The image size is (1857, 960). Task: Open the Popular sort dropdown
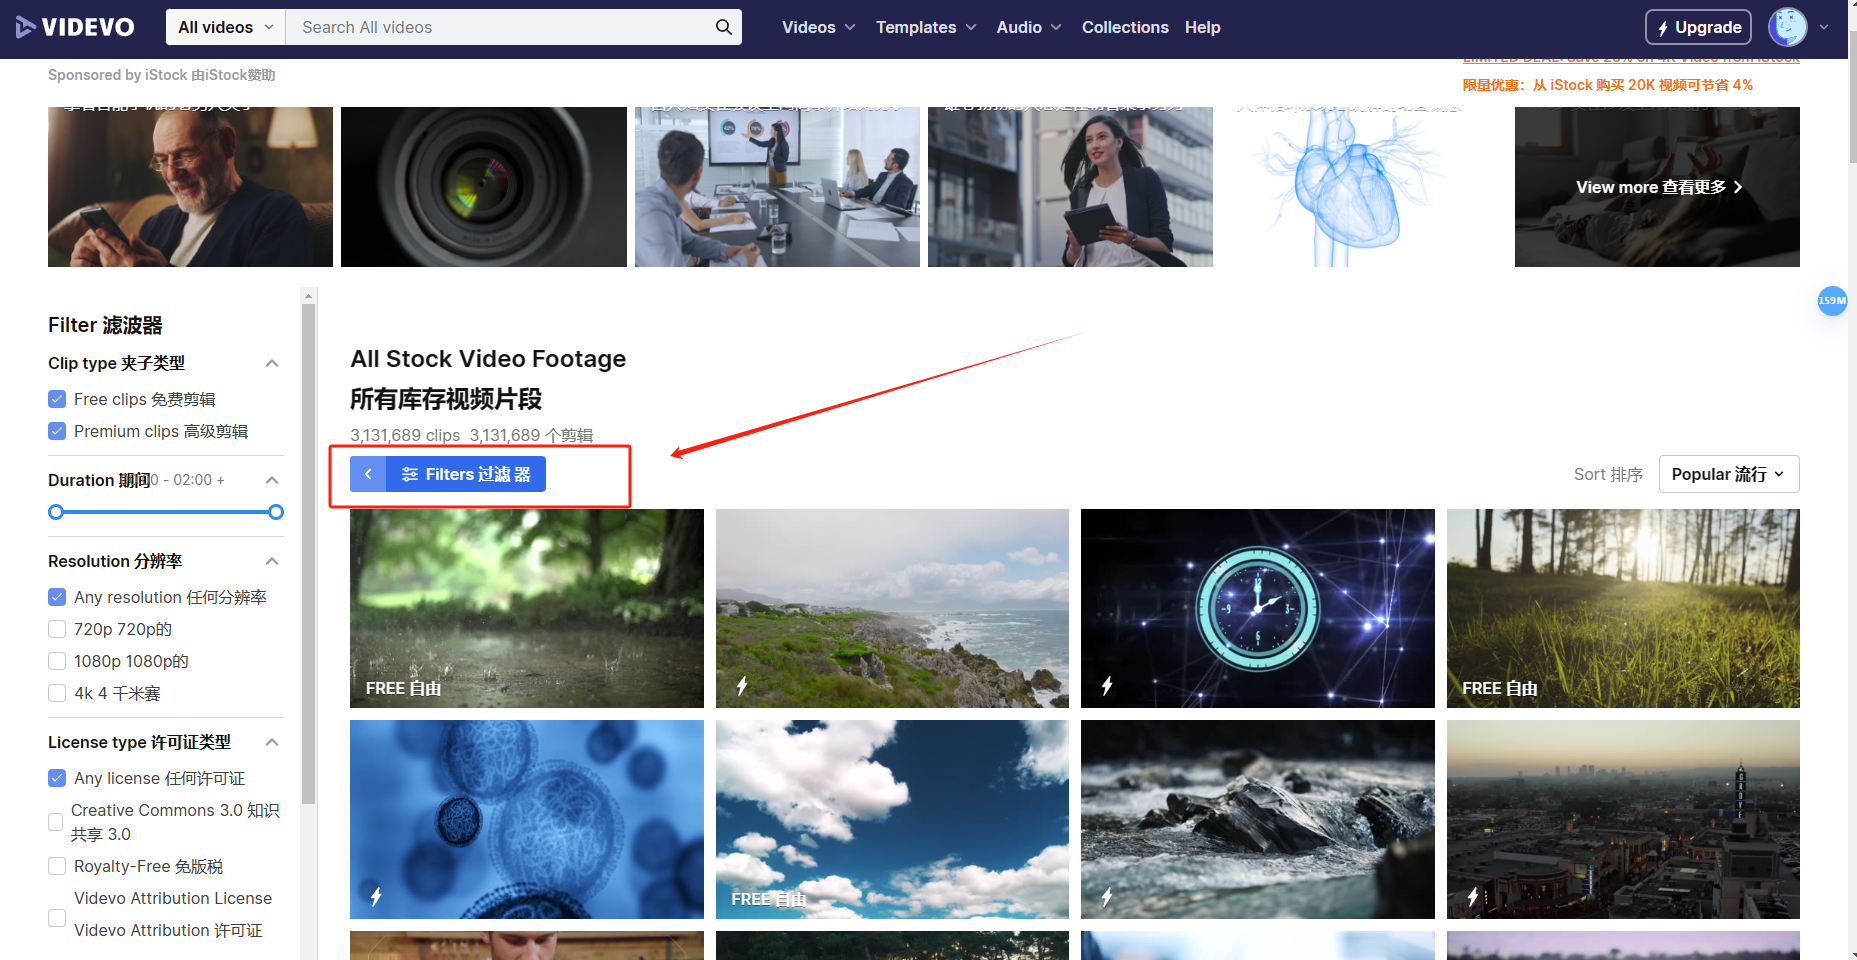(x=1729, y=474)
